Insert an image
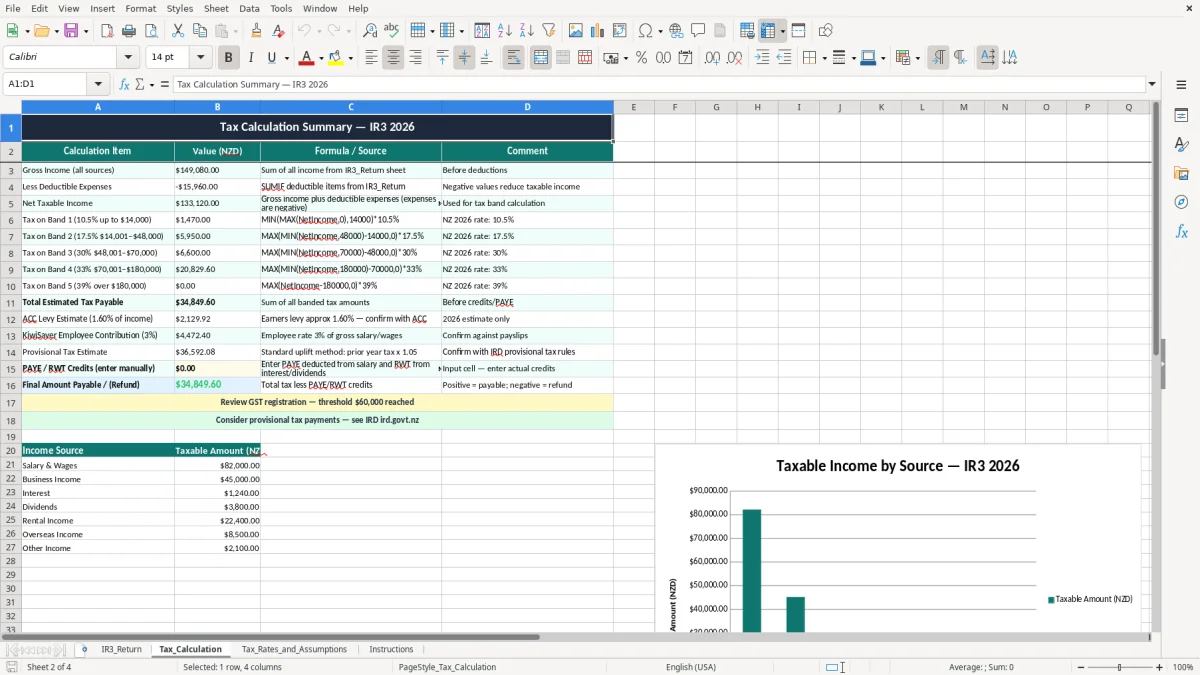 pyautogui.click(x=576, y=31)
